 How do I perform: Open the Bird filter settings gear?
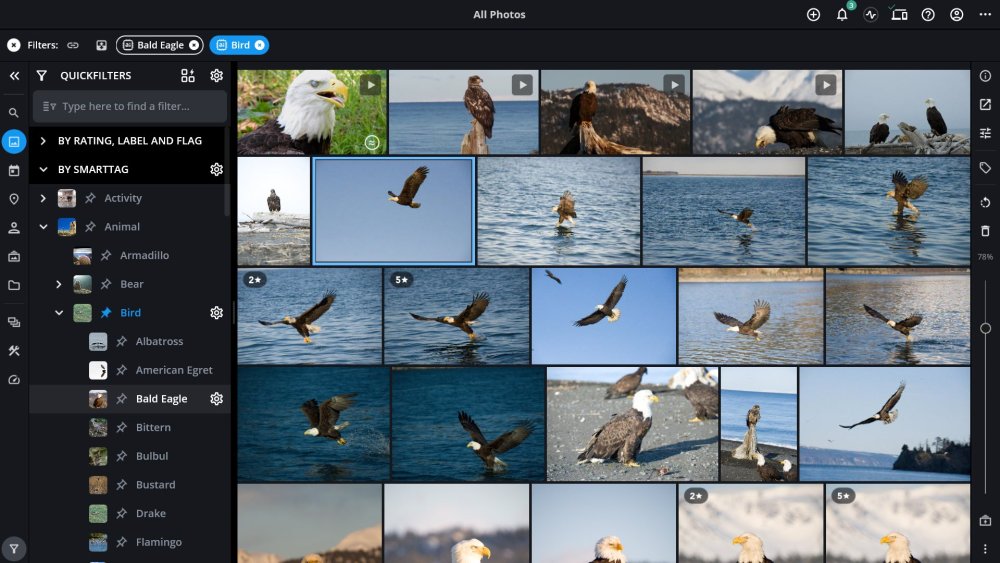[x=217, y=313]
